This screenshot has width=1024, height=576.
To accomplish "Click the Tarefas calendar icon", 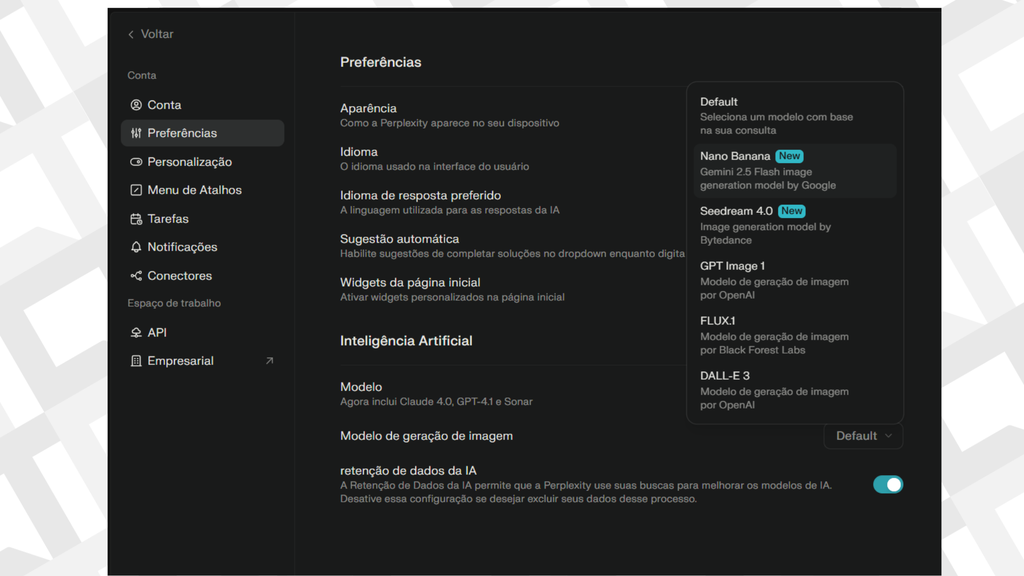I will click(136, 219).
